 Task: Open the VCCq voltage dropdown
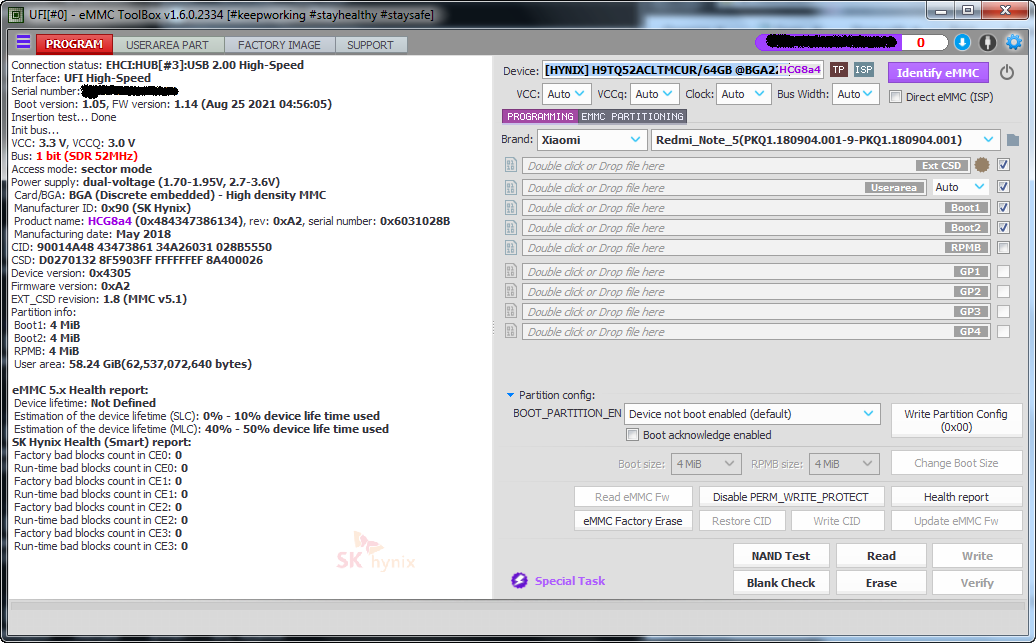pos(654,94)
